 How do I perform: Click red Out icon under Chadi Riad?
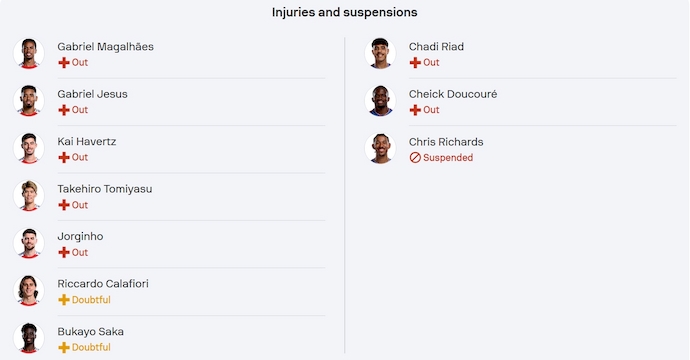click(415, 62)
